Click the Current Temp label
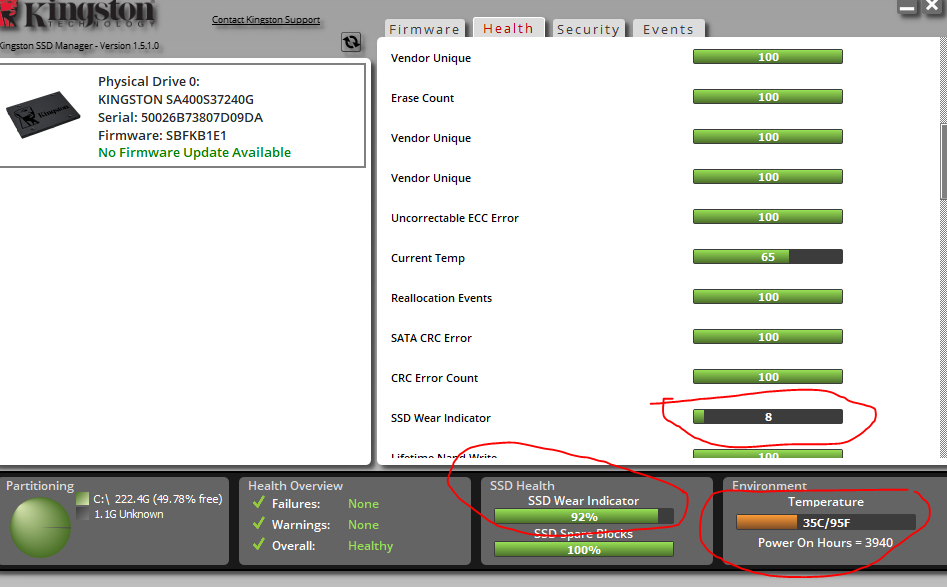Viewport: 947px width, 587px height. [x=428, y=258]
